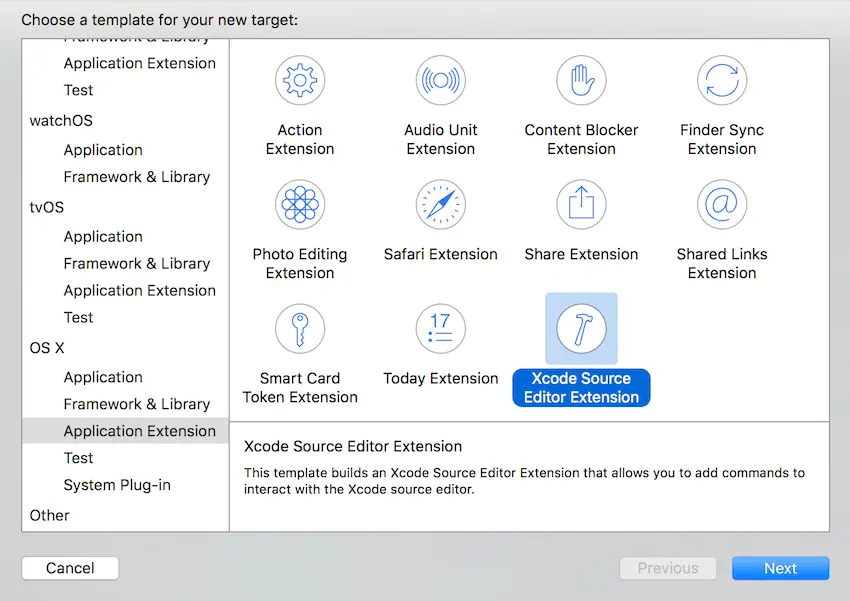The image size is (850, 601).
Task: Click the 'Shared Links Extension' label
Action: [722, 263]
